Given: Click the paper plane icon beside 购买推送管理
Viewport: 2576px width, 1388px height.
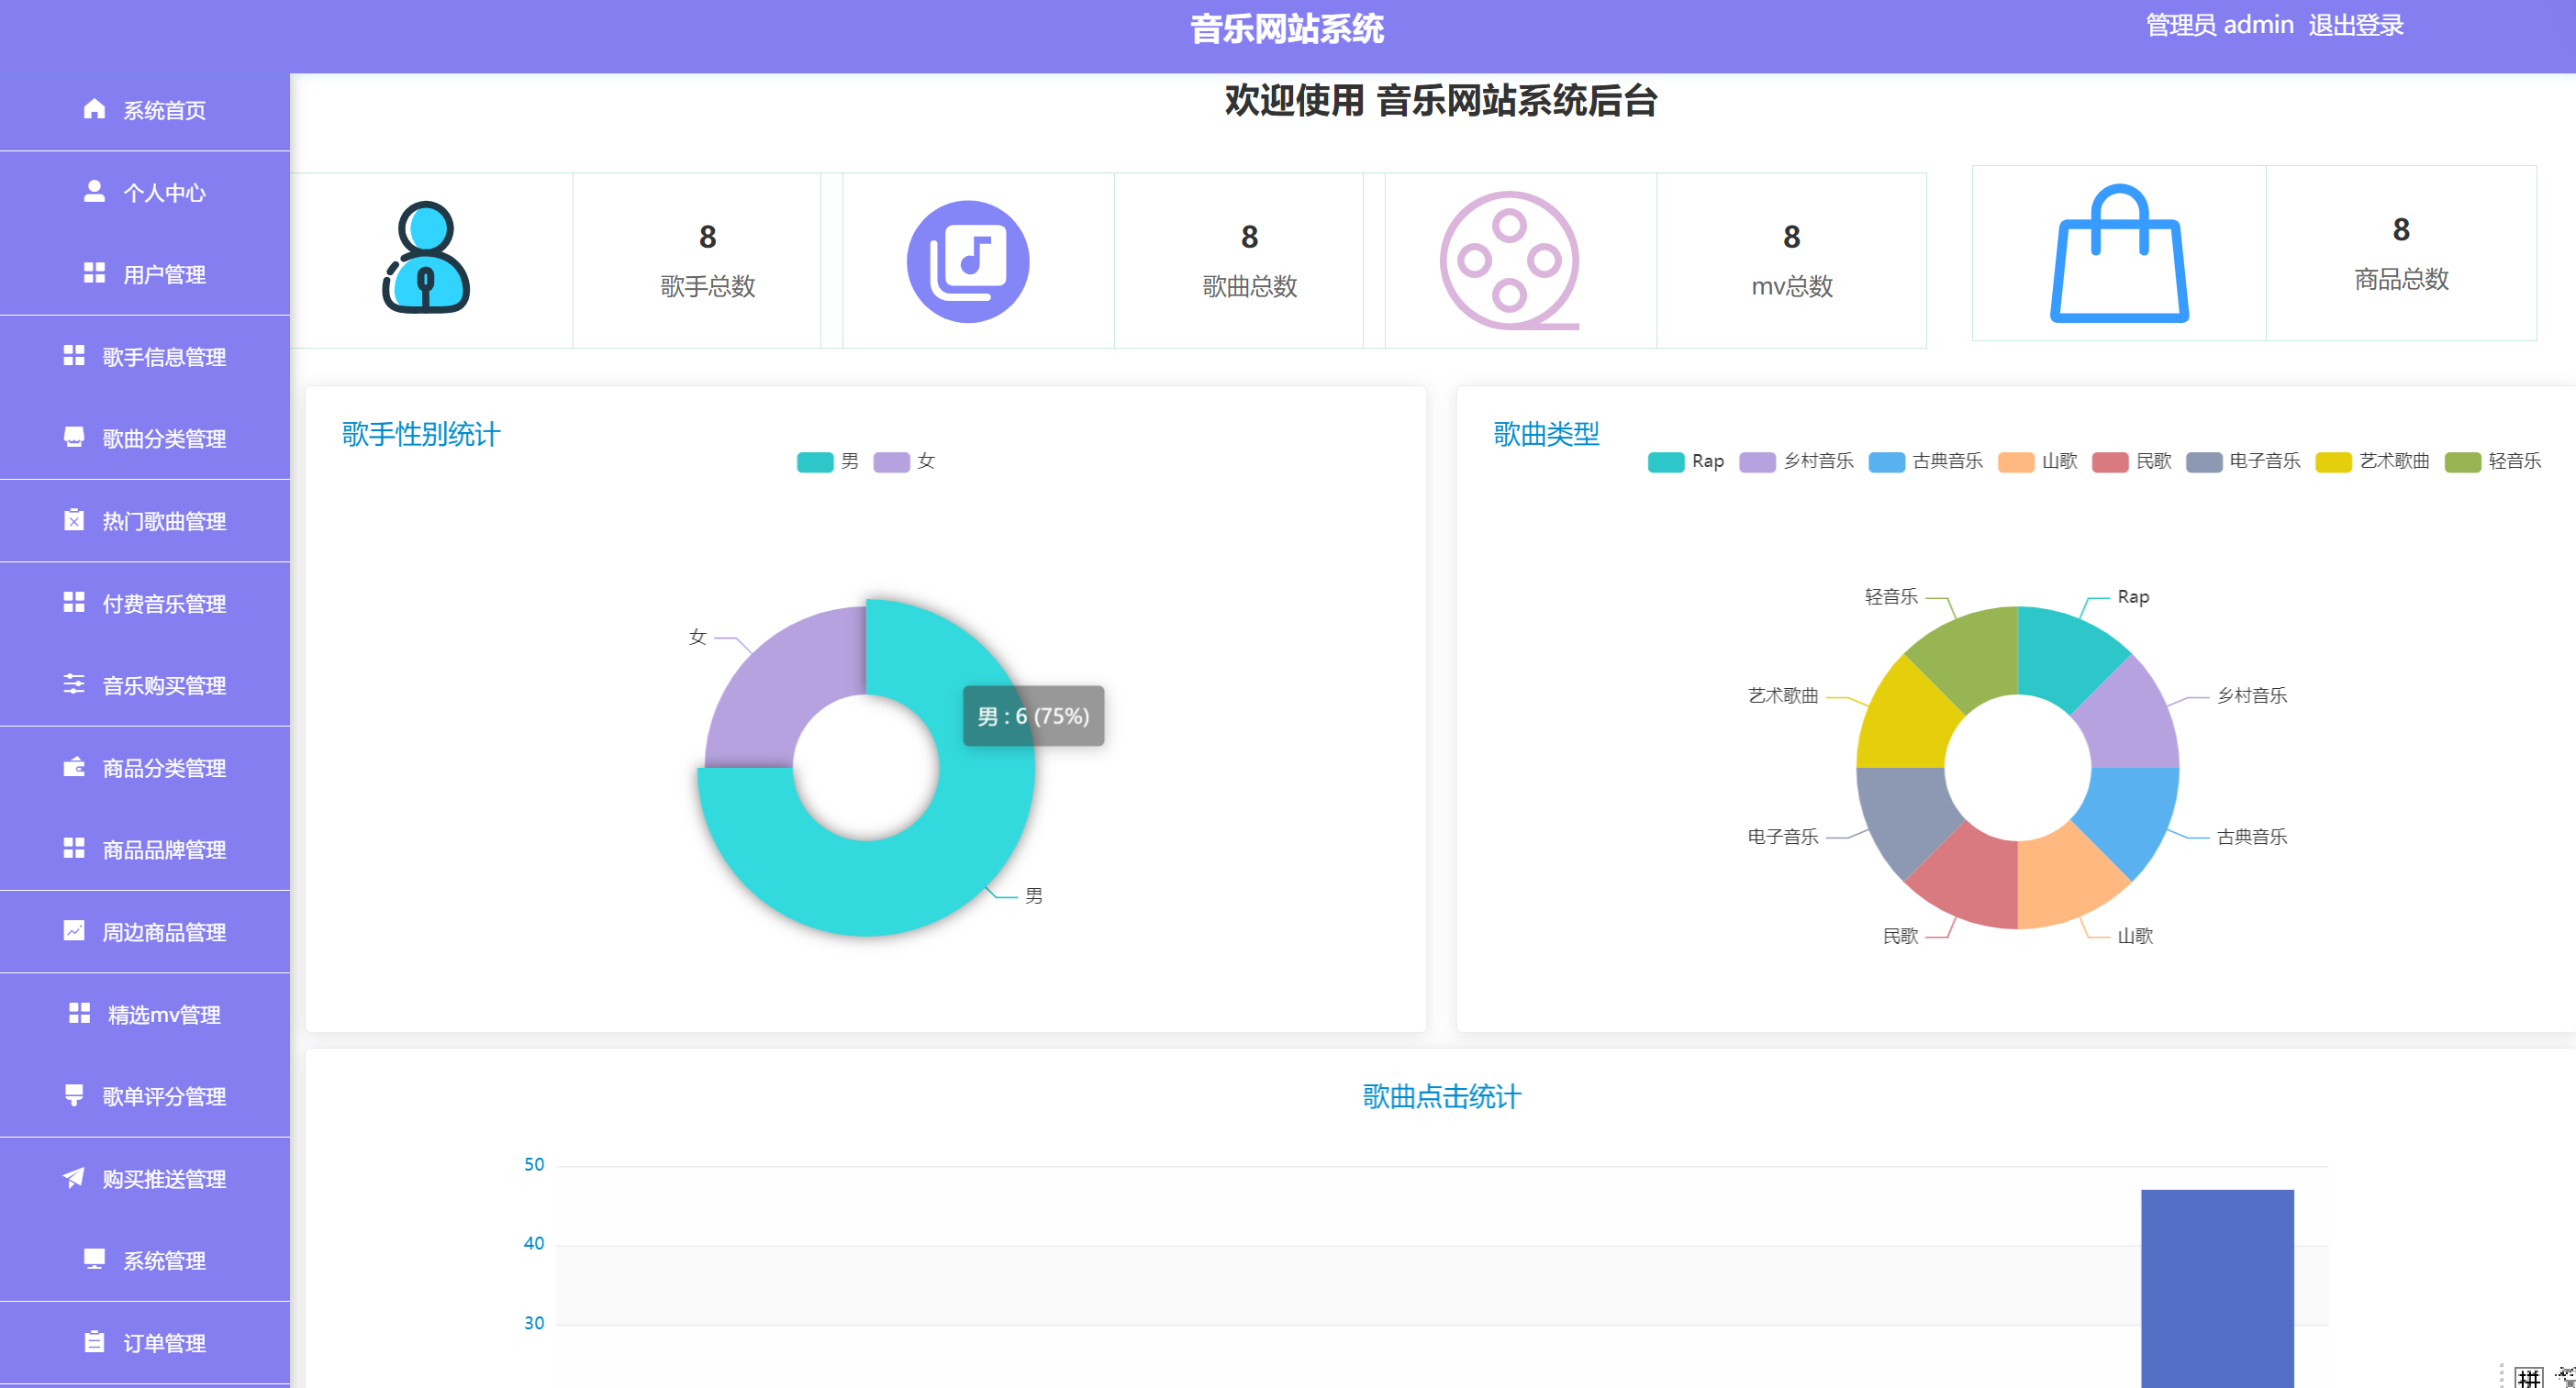Looking at the screenshot, I should tap(74, 1178).
